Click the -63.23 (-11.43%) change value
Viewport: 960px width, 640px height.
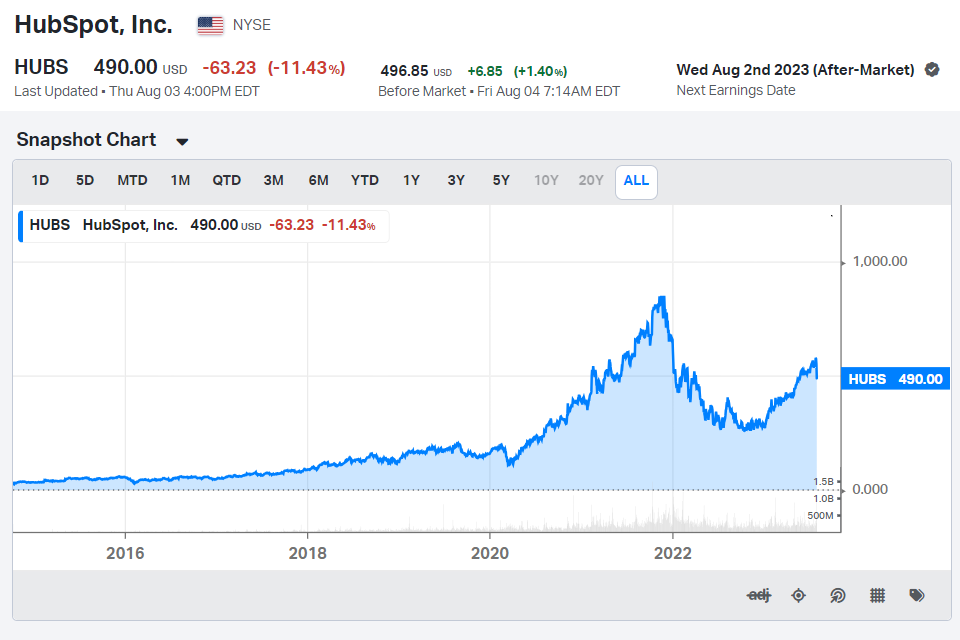274,67
